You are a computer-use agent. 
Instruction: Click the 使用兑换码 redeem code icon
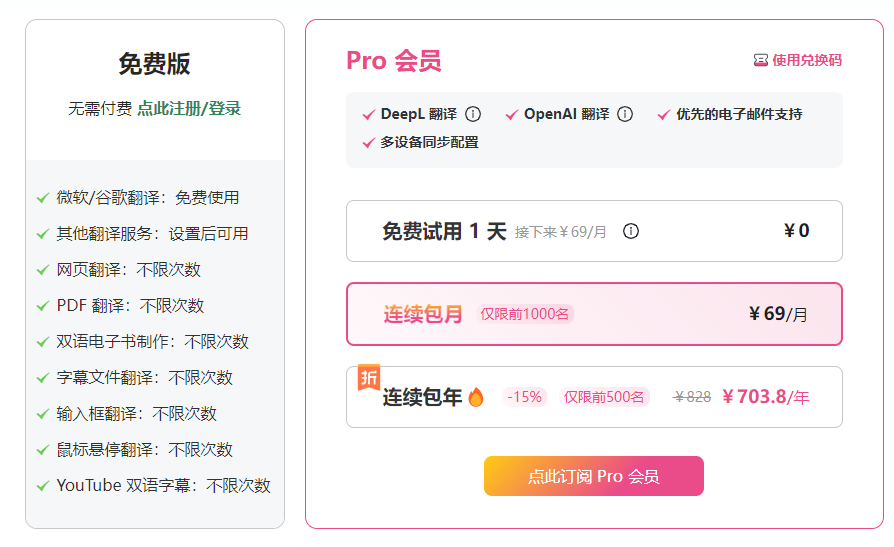click(760, 60)
